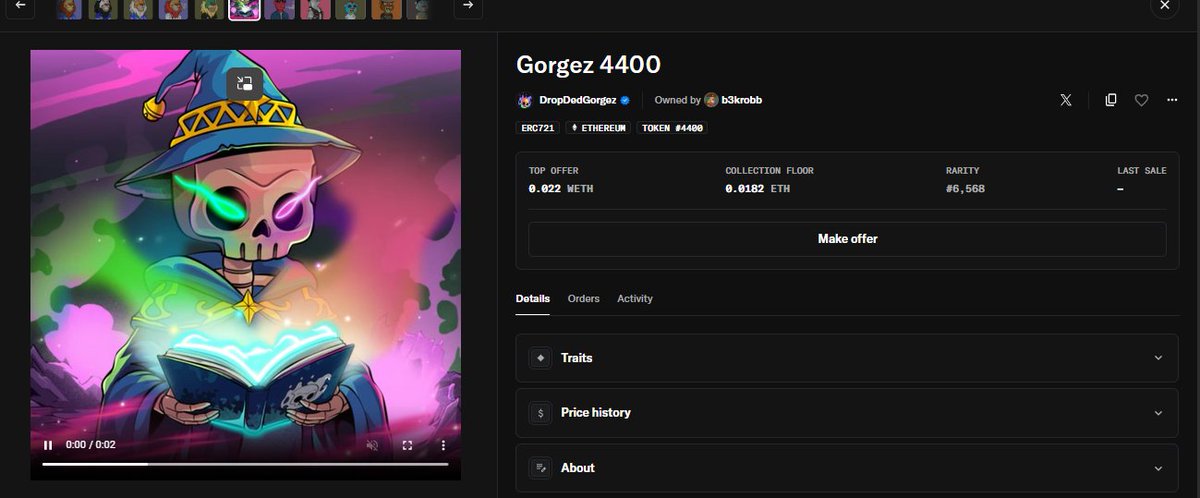This screenshot has height=498, width=1200.
Task: Open owner b3krobb's profile
Action: coord(742,100)
